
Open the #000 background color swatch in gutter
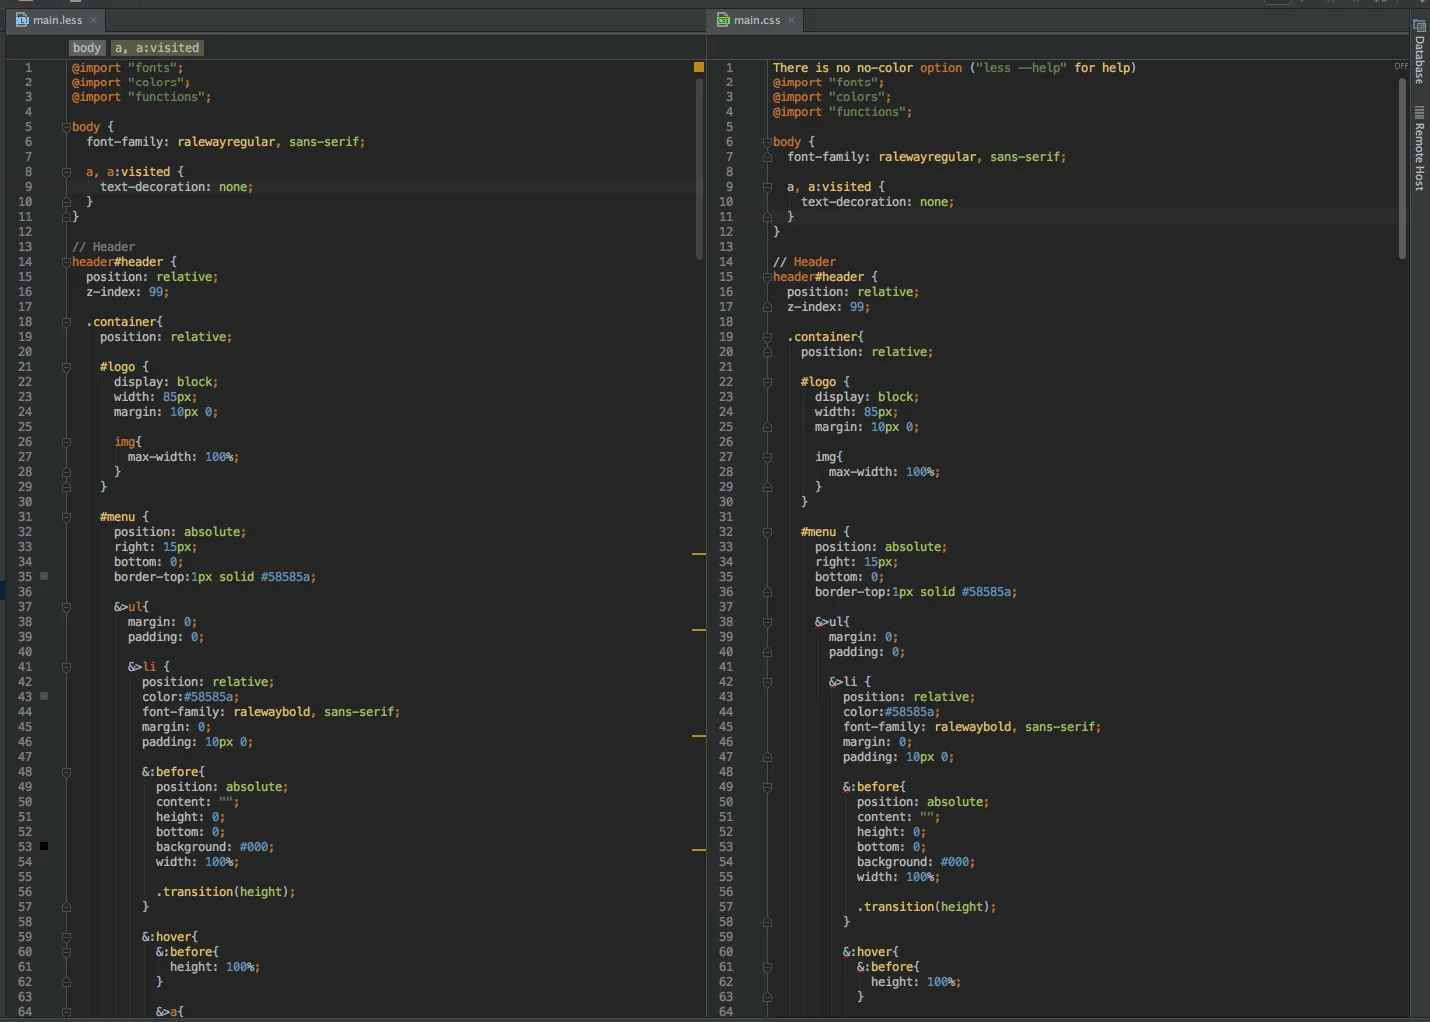(x=44, y=846)
